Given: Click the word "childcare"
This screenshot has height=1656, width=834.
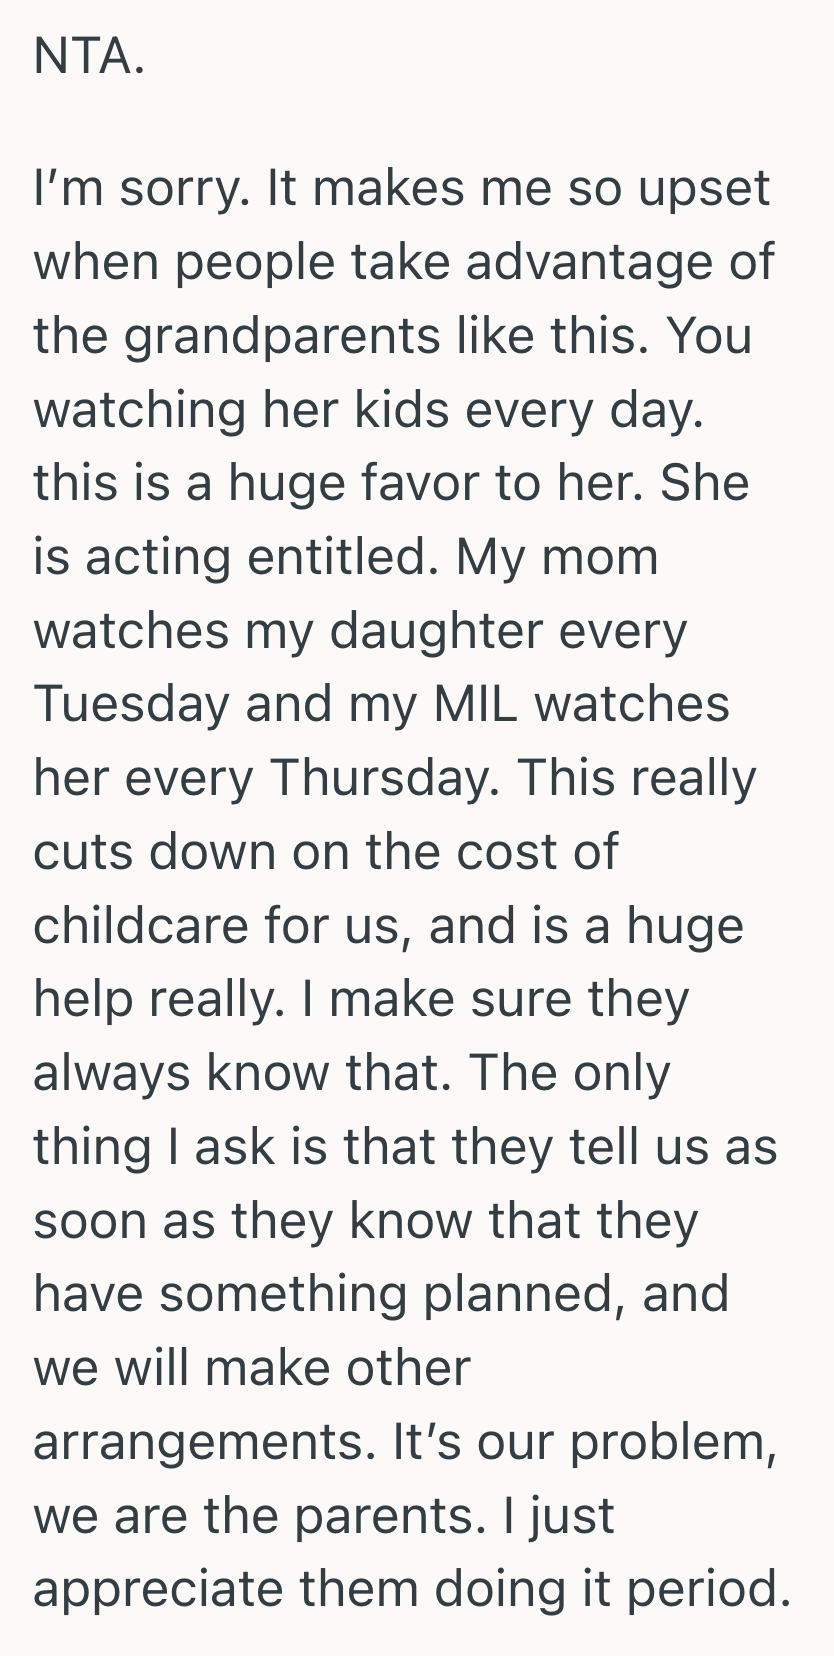Looking at the screenshot, I should tap(141, 925).
